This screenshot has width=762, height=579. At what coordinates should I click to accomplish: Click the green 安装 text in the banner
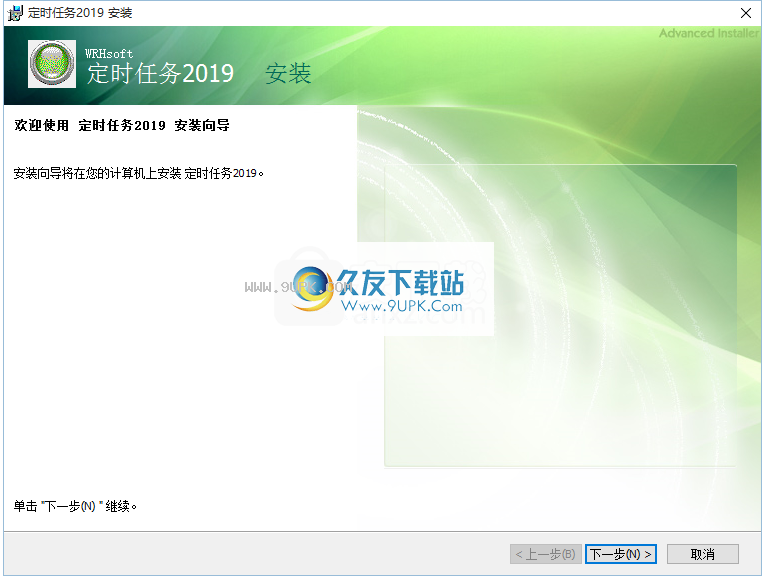(288, 74)
